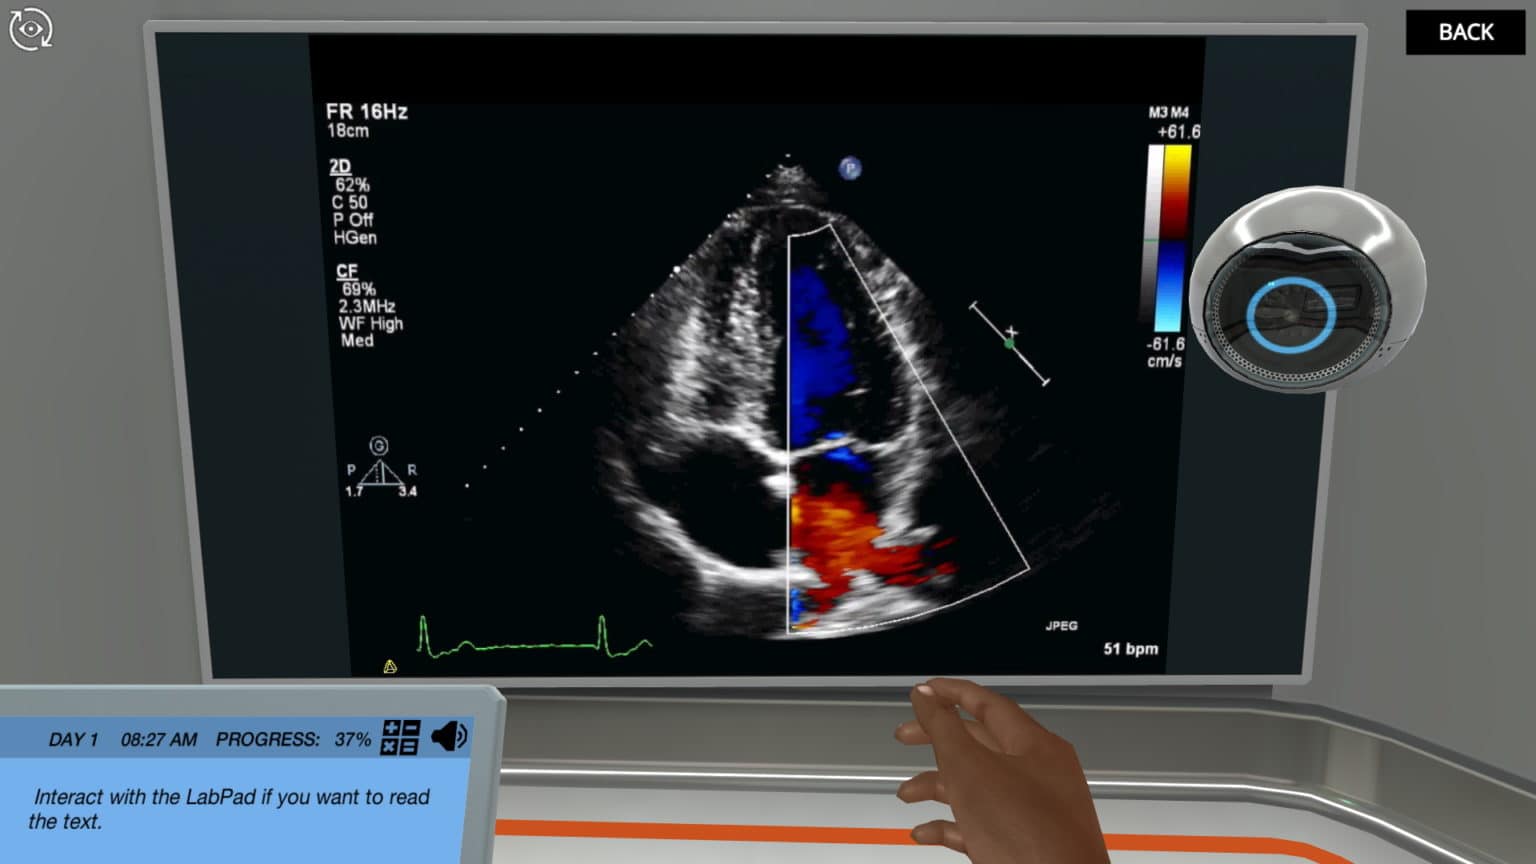Click the BACK button
1536x864 pixels.
pos(1464,32)
